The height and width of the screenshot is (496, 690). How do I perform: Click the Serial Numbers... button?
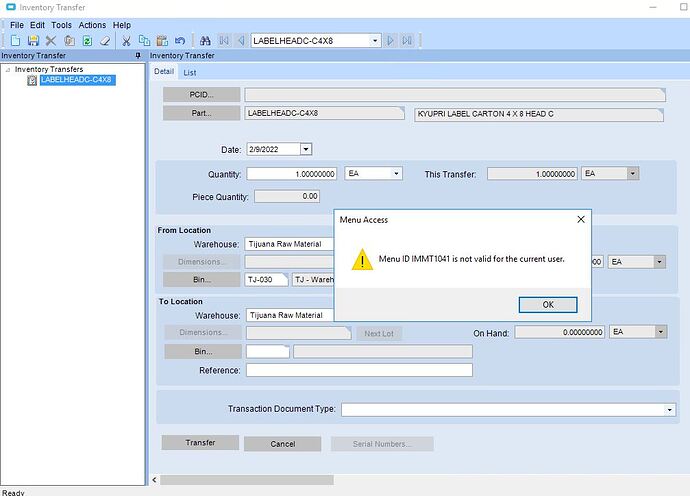coord(382,444)
